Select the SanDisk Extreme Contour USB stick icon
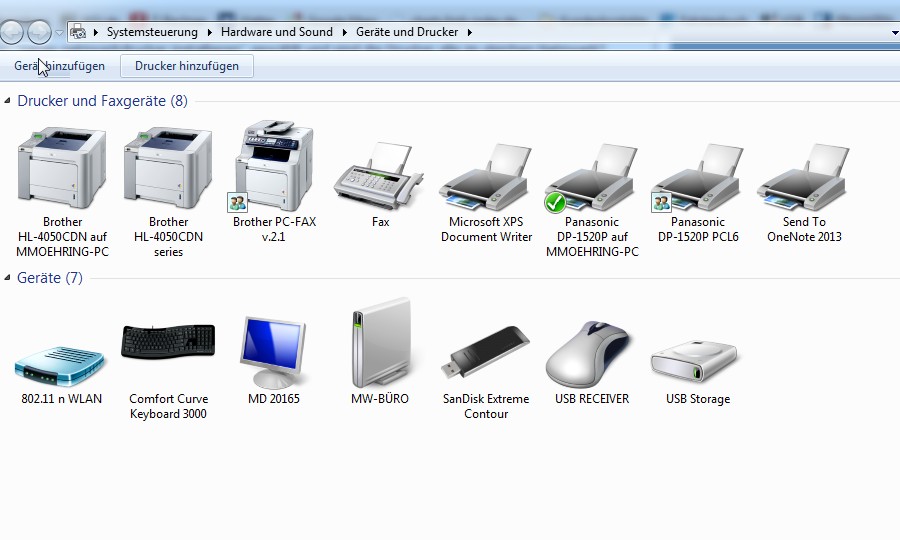 click(x=486, y=352)
